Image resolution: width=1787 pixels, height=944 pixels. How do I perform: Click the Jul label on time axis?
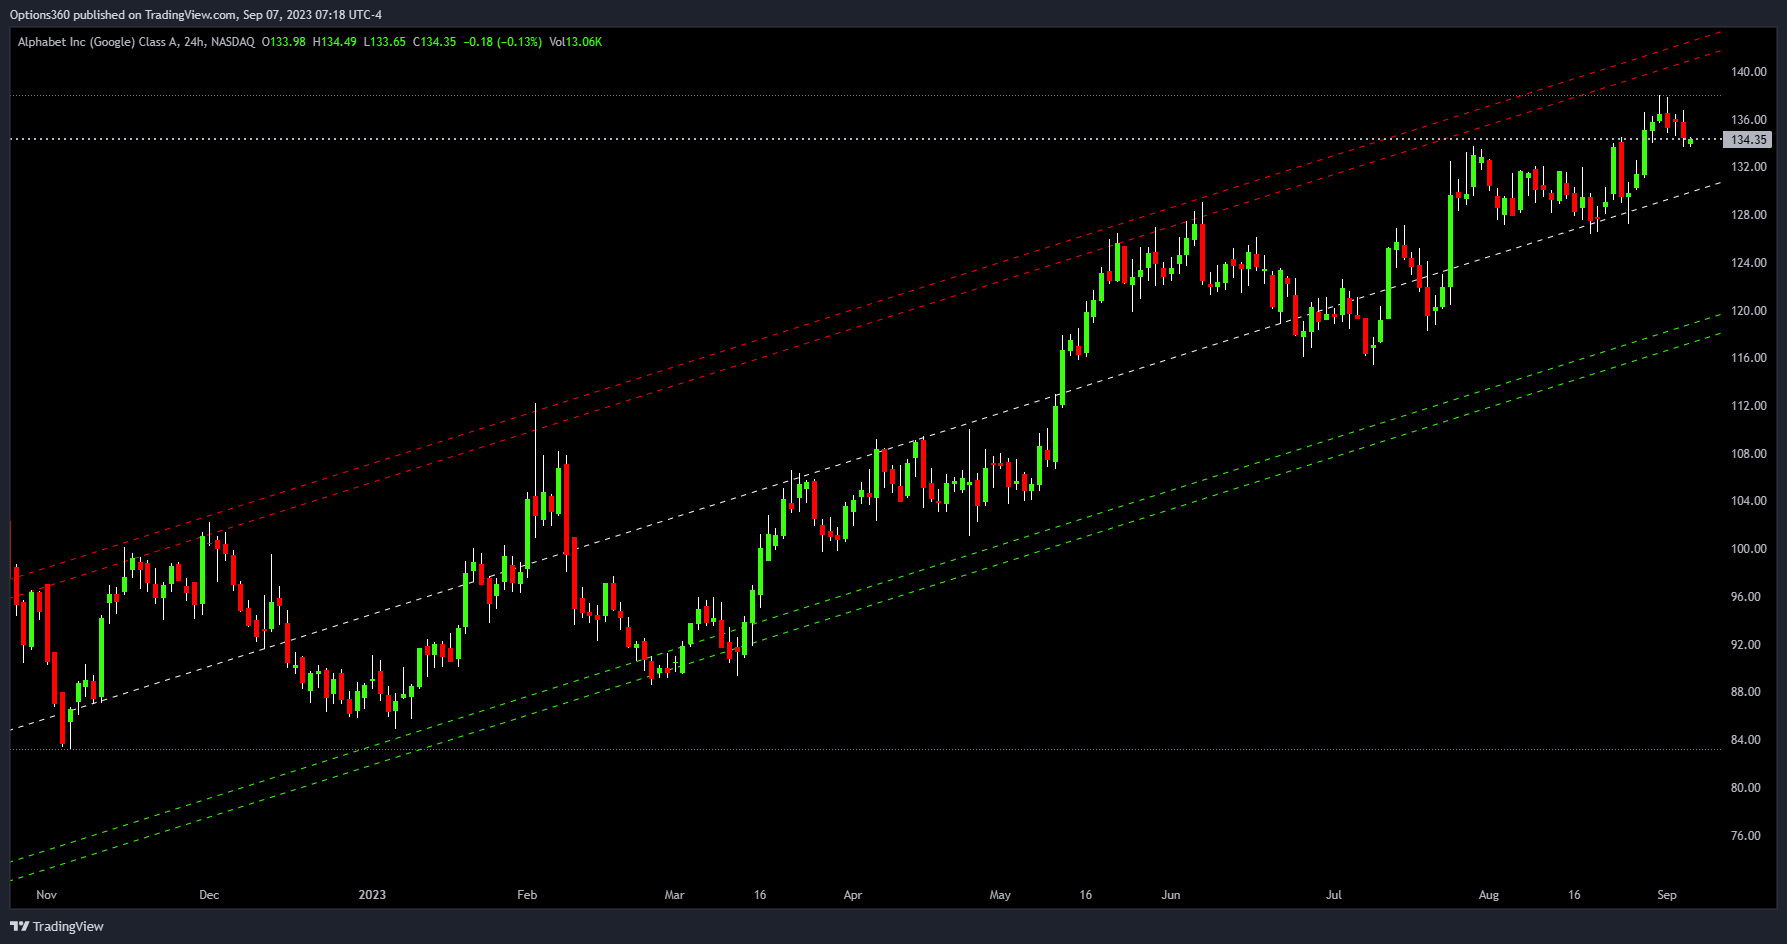(1334, 895)
